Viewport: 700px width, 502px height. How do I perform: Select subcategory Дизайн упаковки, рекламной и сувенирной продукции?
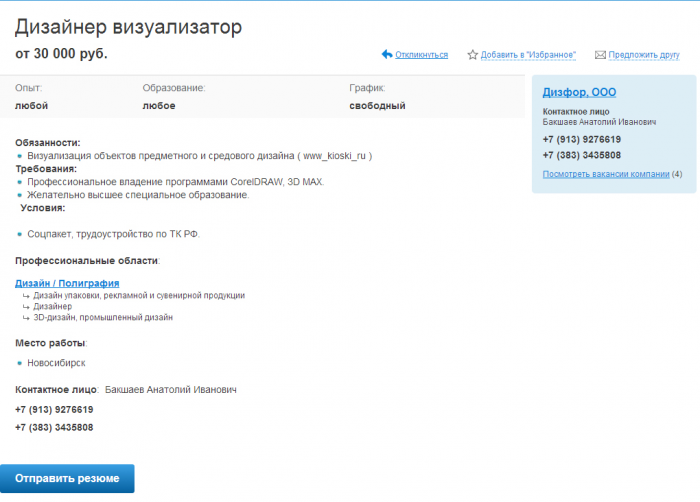point(139,296)
